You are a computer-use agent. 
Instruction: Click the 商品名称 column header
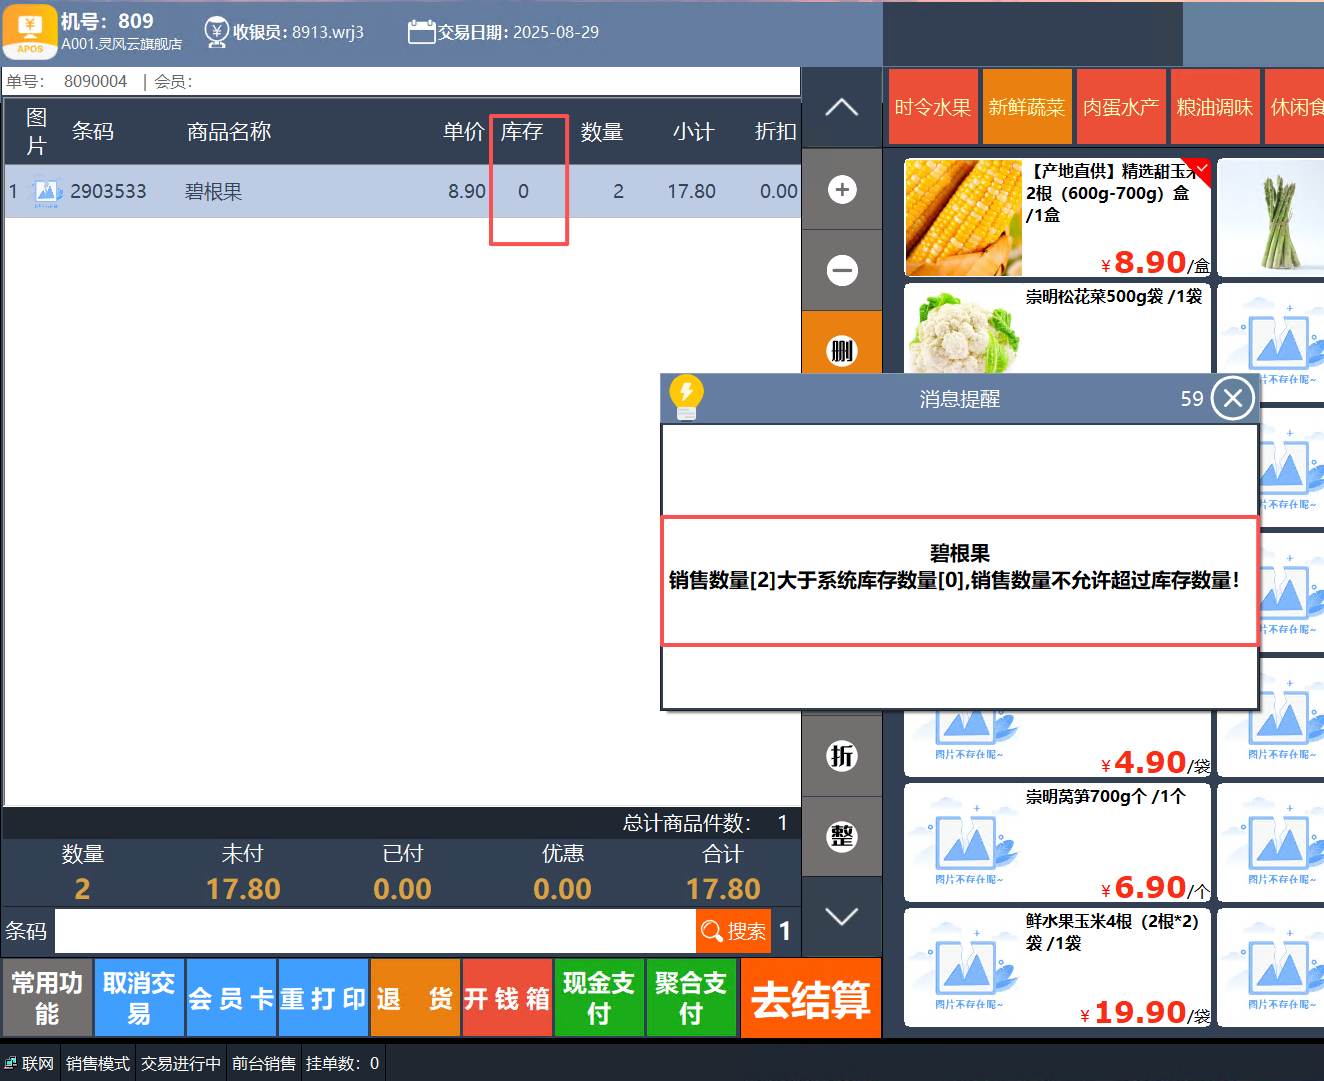tap(229, 132)
